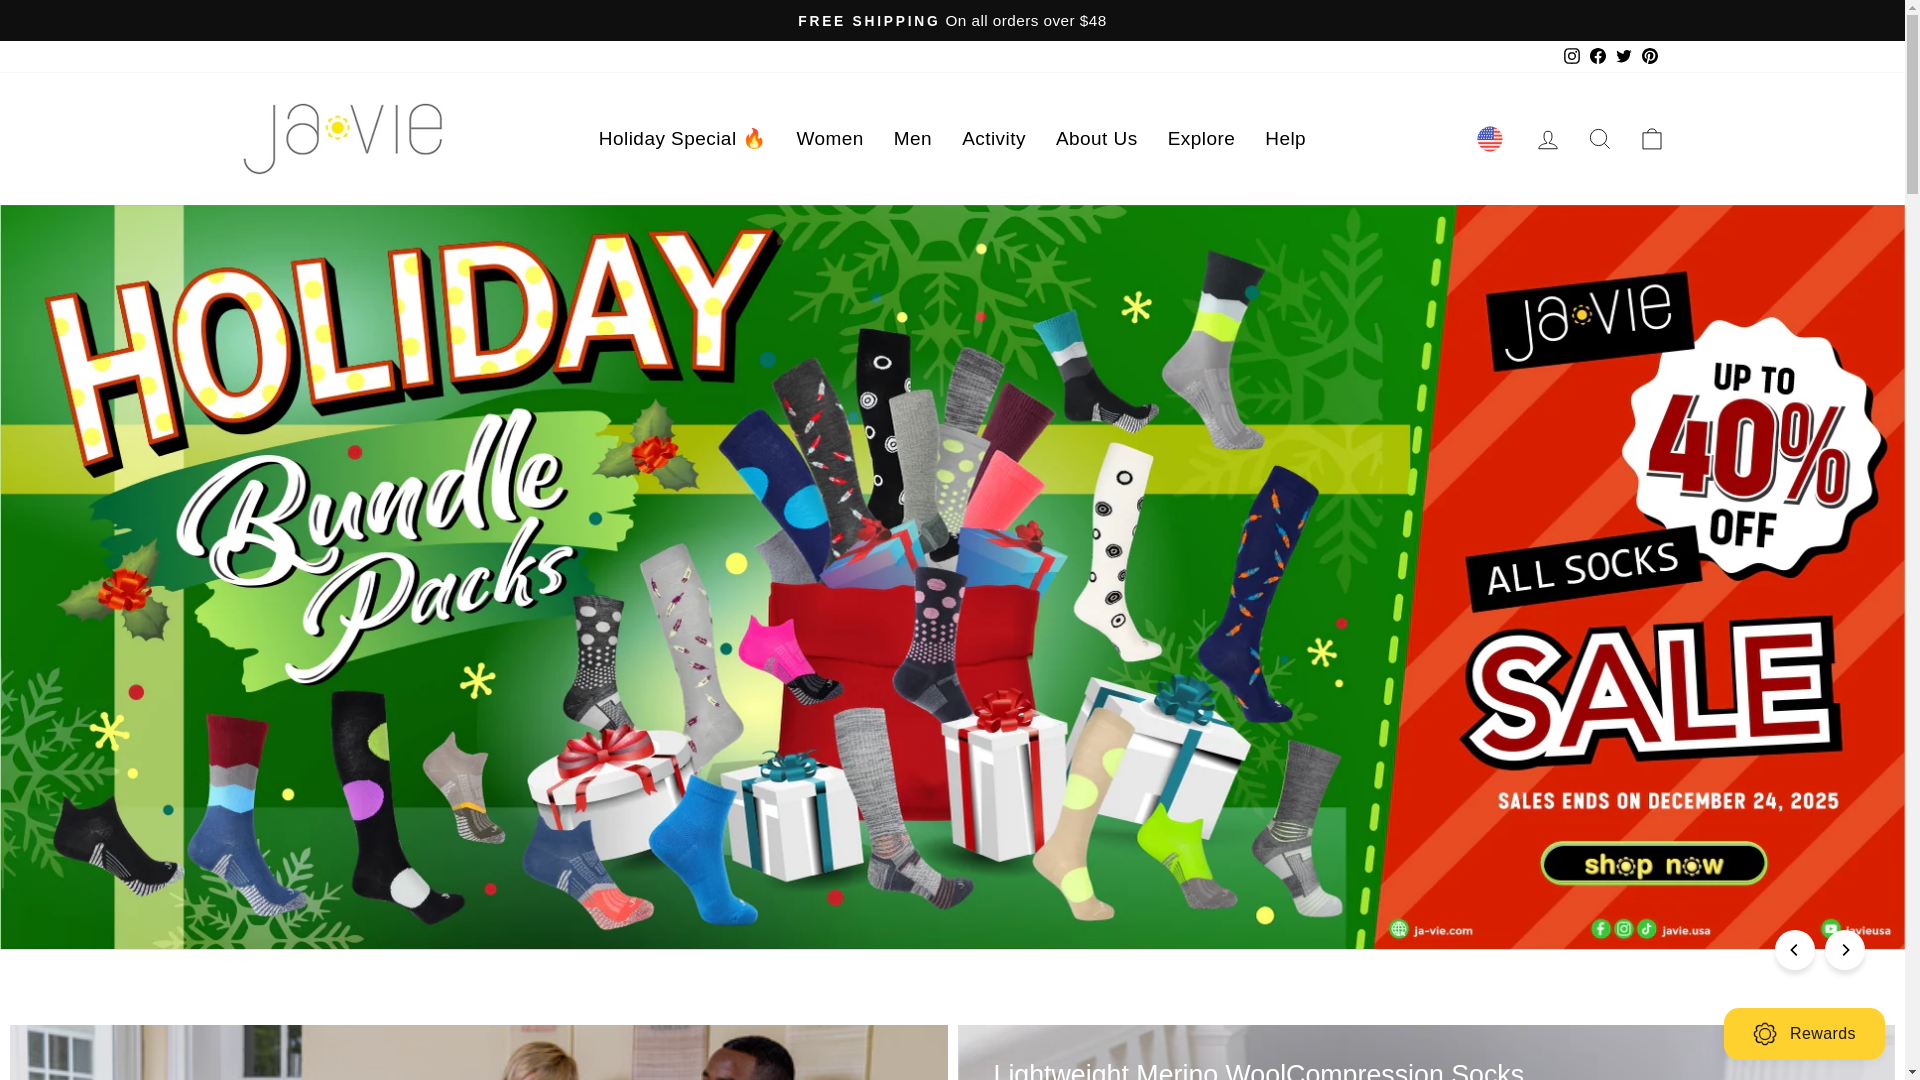1920x1080 pixels.
Task: Open the Holiday Special menu item
Action: tap(682, 139)
